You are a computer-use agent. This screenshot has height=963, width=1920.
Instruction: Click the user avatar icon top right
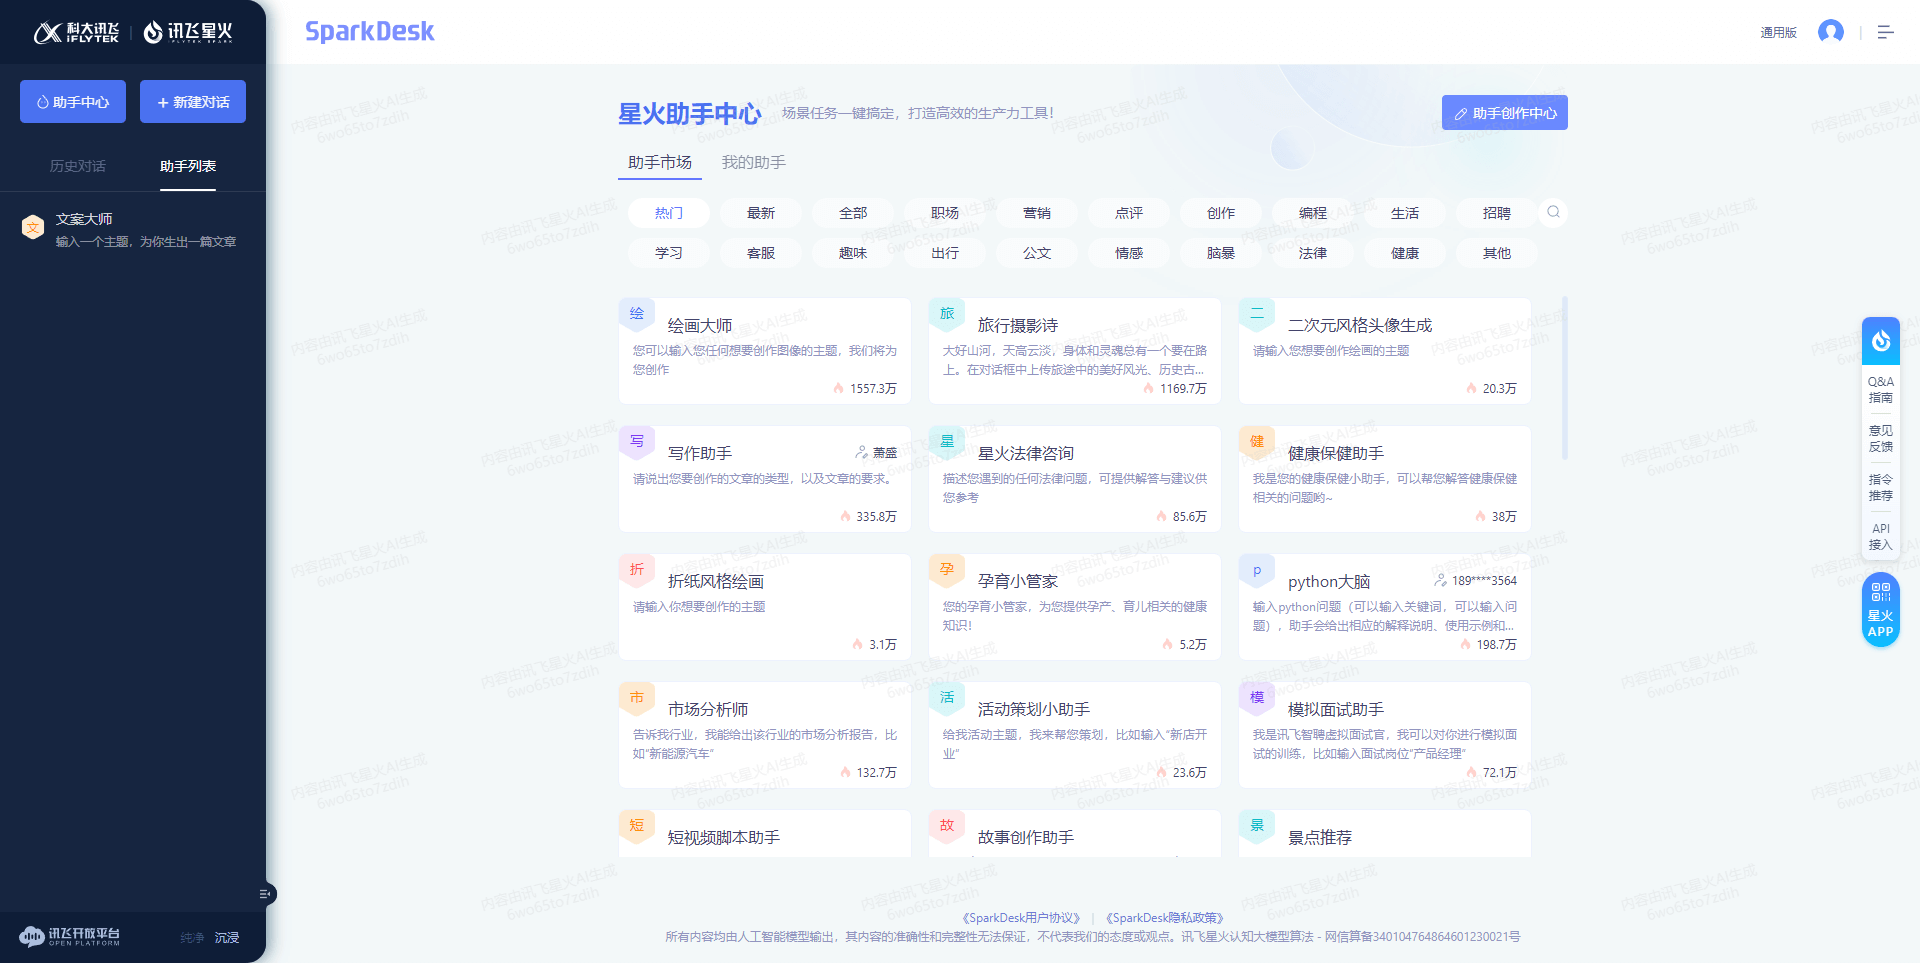(x=1831, y=31)
